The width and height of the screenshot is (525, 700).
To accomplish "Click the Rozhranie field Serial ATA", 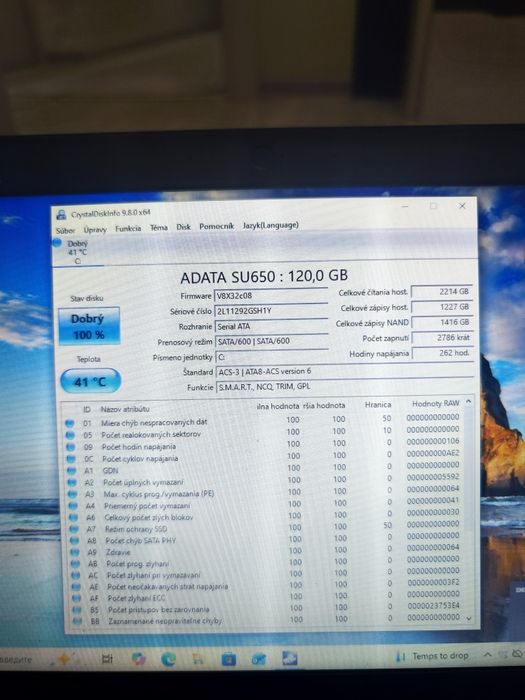I will coord(271,326).
